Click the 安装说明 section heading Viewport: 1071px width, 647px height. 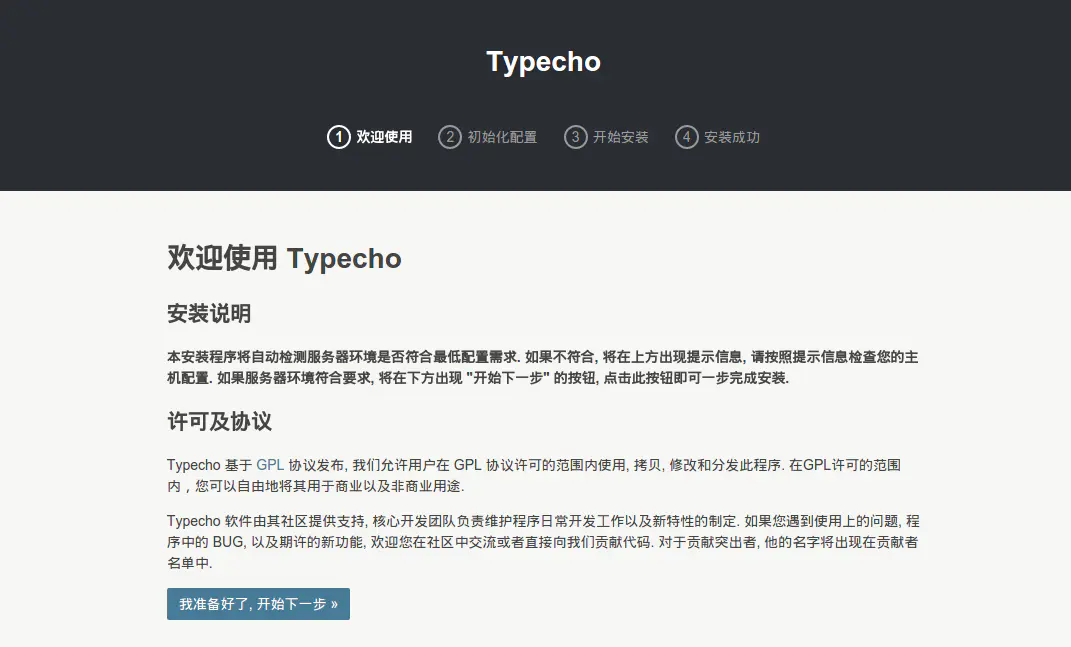tap(209, 314)
